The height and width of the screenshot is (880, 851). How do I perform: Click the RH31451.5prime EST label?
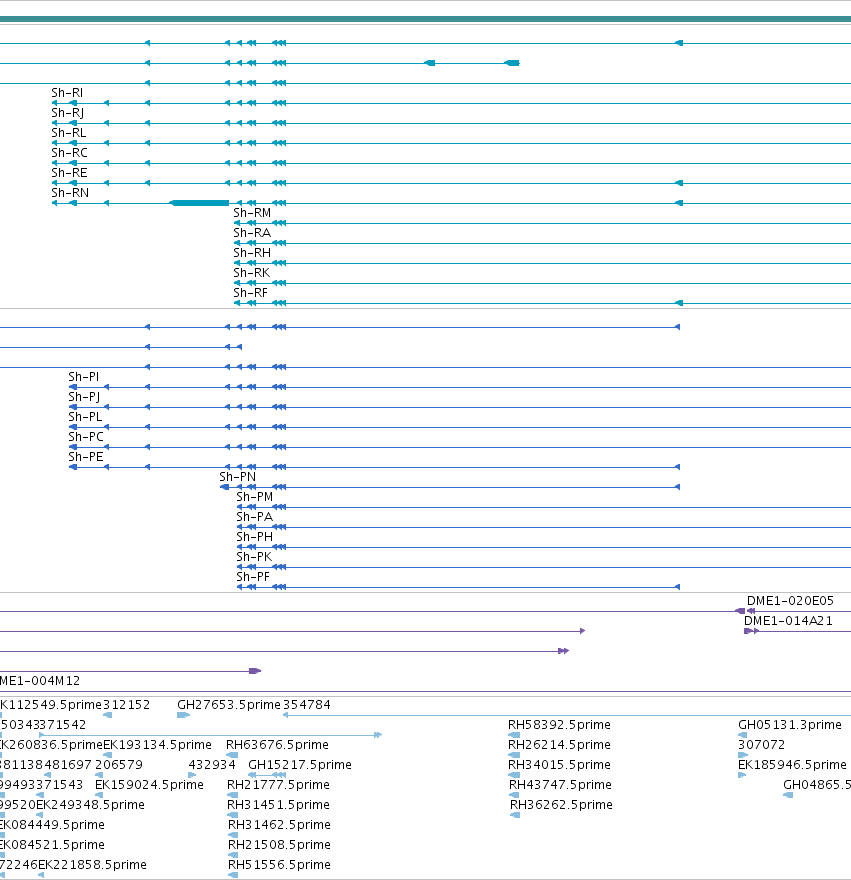click(x=278, y=805)
